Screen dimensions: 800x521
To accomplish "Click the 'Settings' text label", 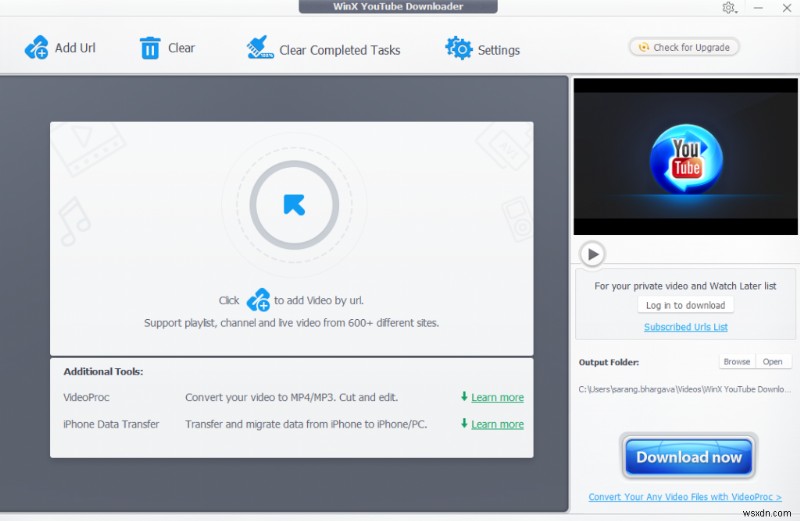I will (499, 50).
